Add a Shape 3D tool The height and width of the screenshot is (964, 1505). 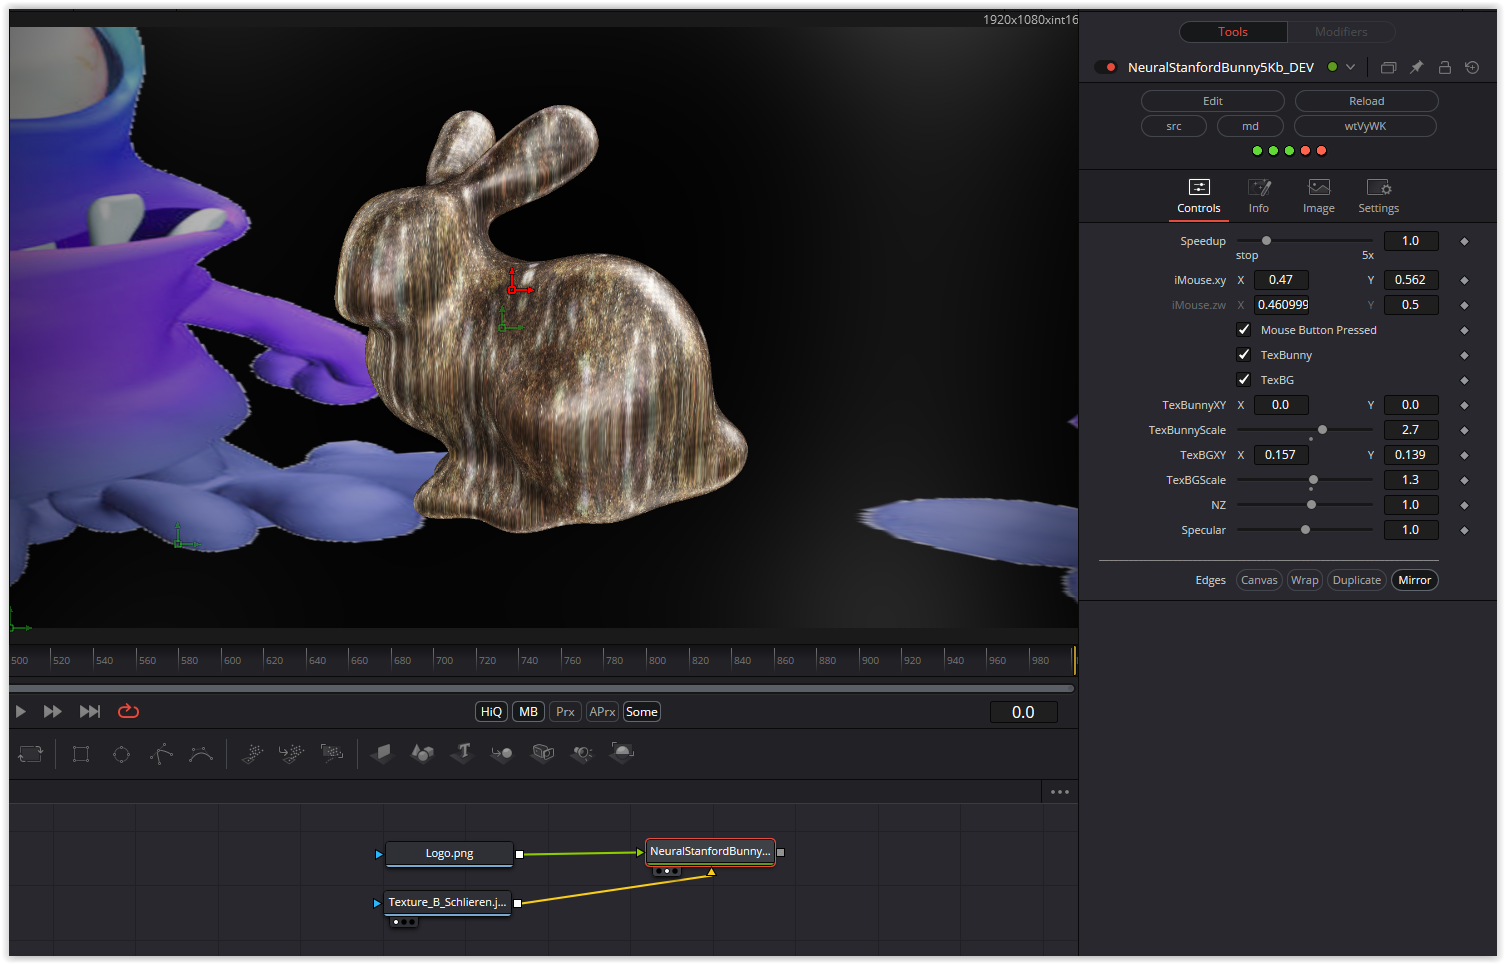click(x=422, y=754)
